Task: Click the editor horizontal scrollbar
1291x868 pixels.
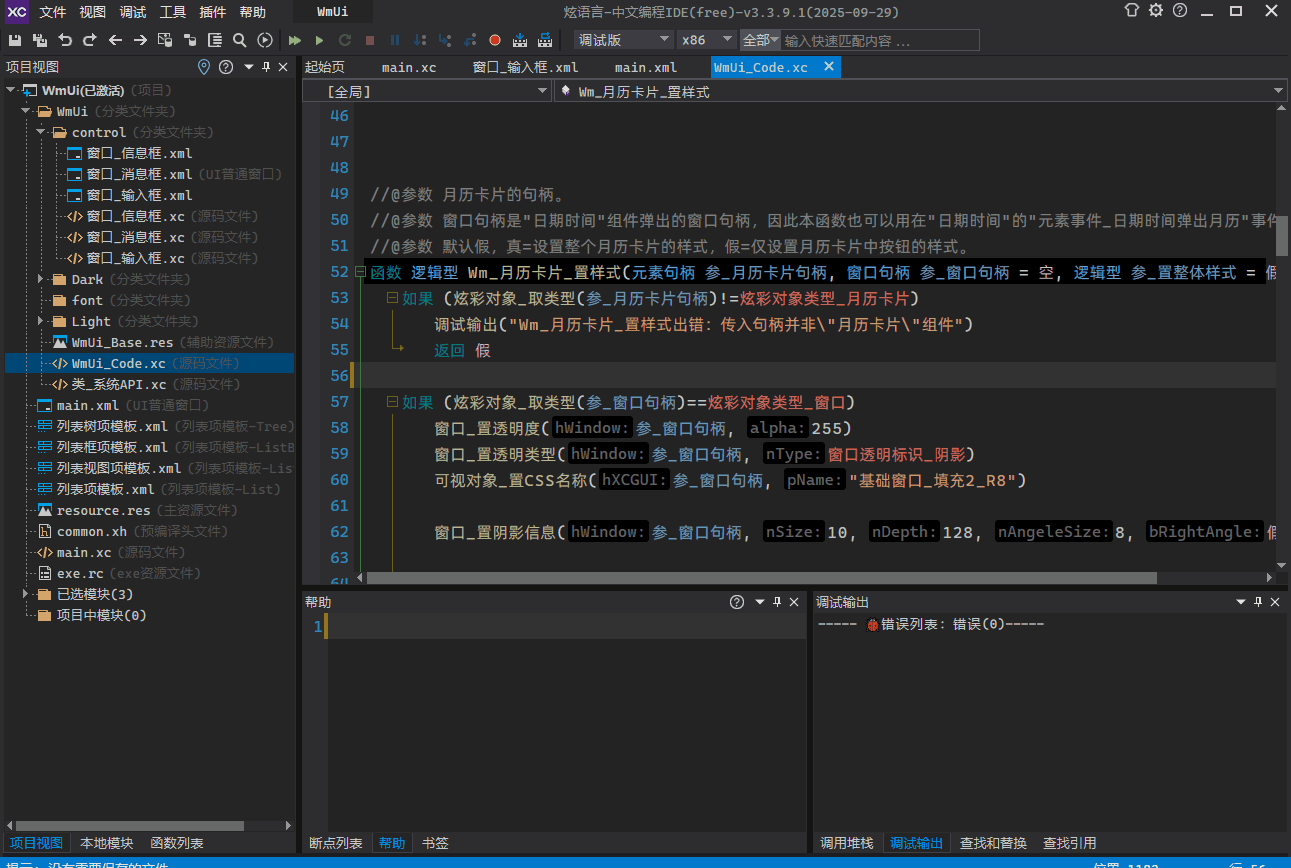Action: [760, 578]
